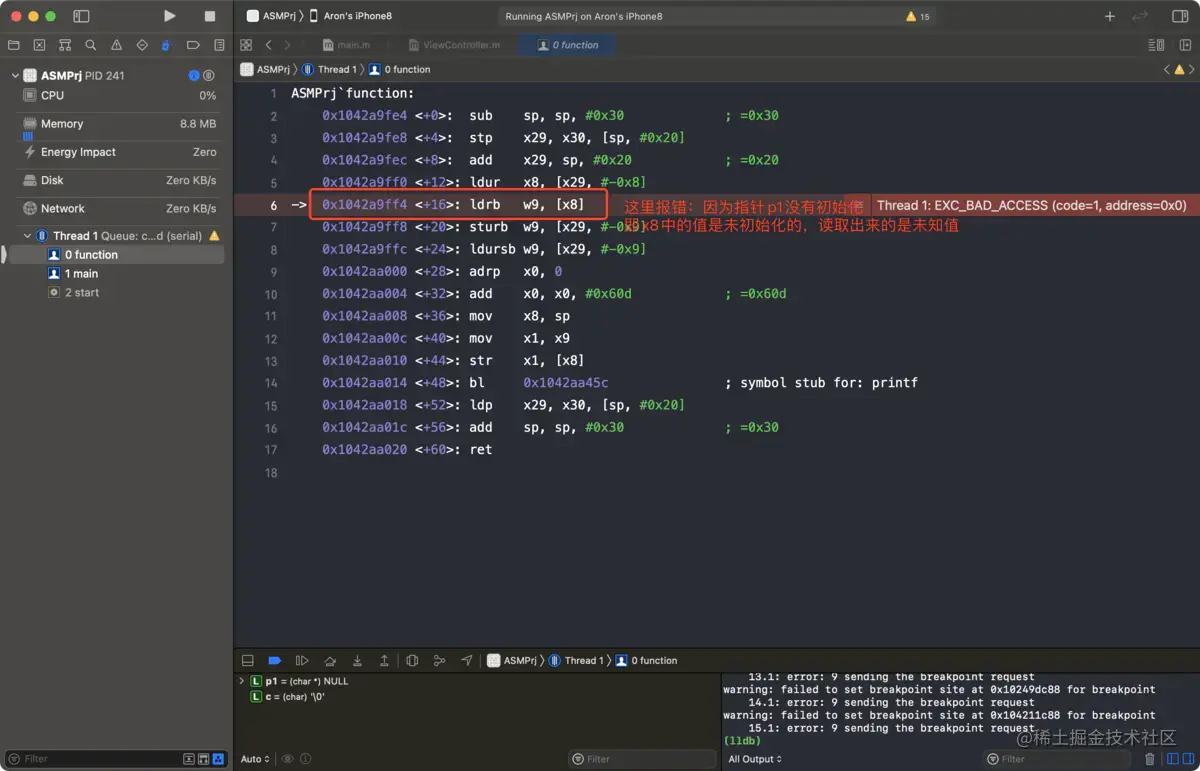Open the Issue navigator warning icon
The image size is (1200, 771).
(x=117, y=45)
